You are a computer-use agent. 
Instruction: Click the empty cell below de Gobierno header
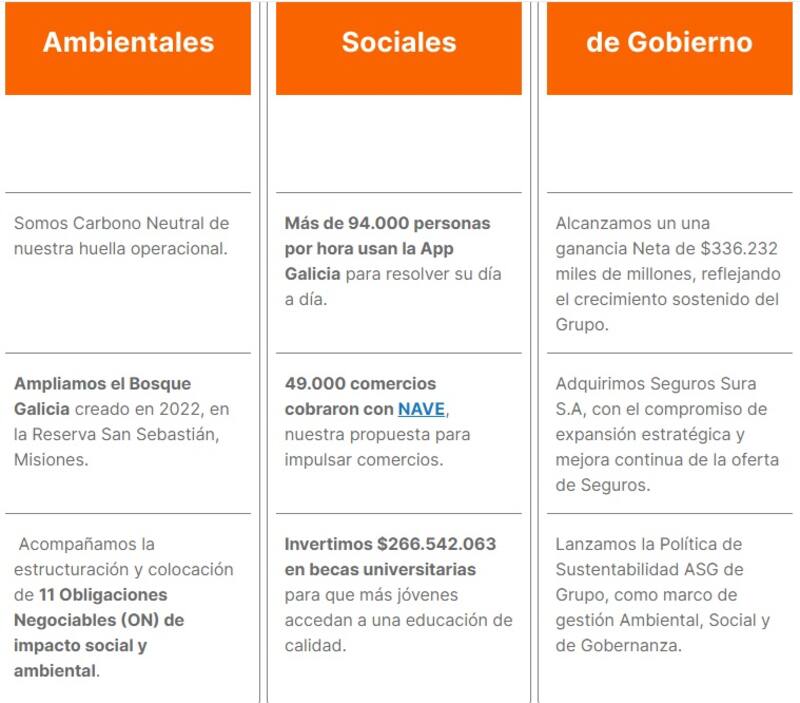pos(669,143)
